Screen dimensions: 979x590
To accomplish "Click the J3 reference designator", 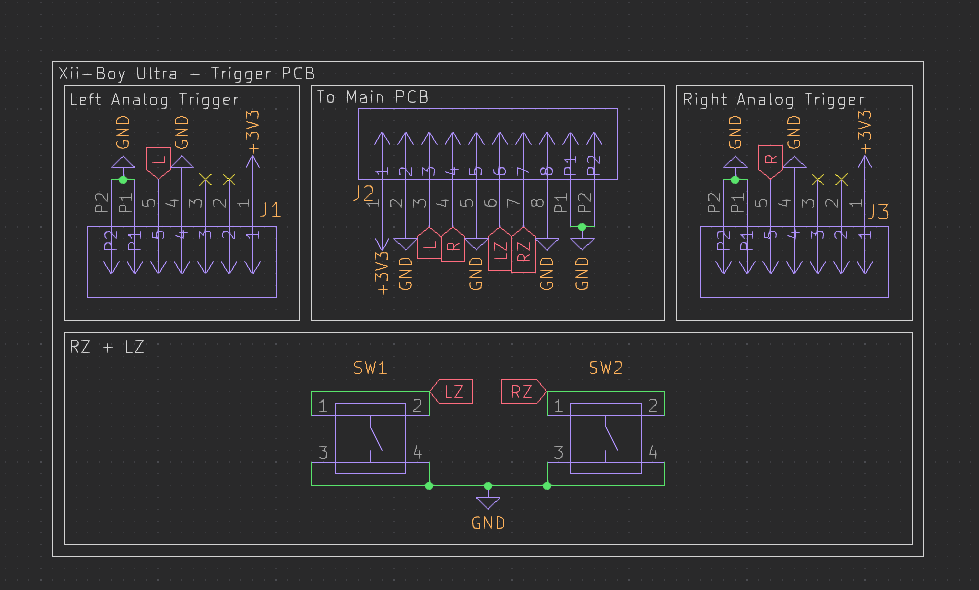I will click(878, 211).
